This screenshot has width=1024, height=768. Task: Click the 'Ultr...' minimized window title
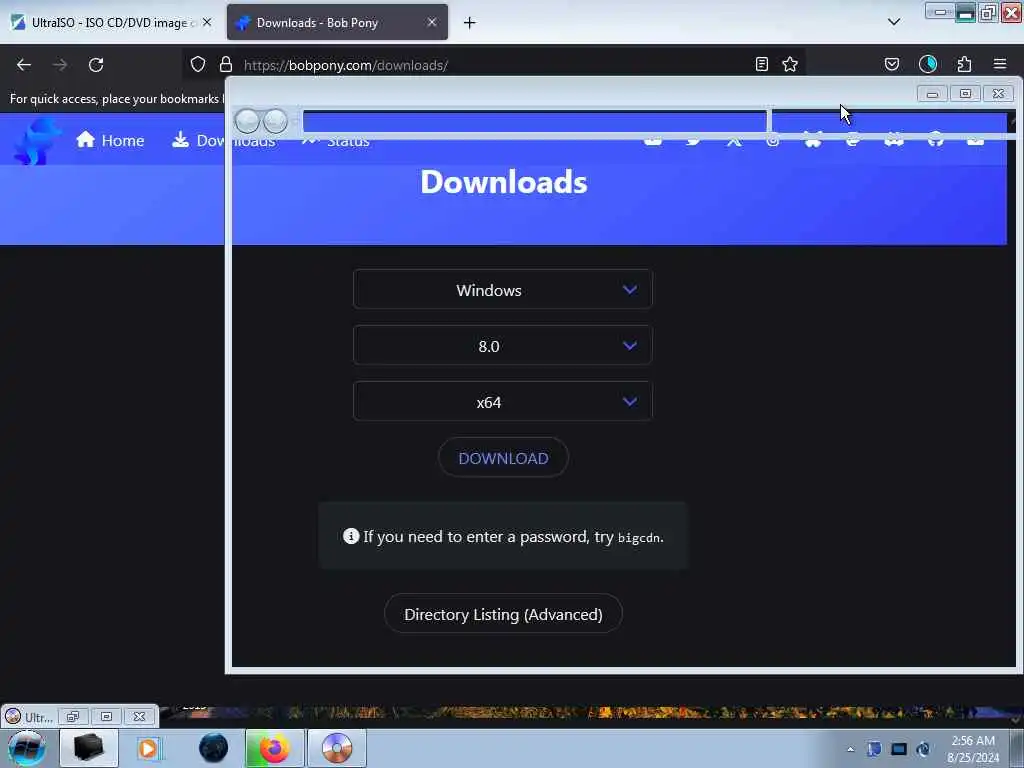point(39,718)
